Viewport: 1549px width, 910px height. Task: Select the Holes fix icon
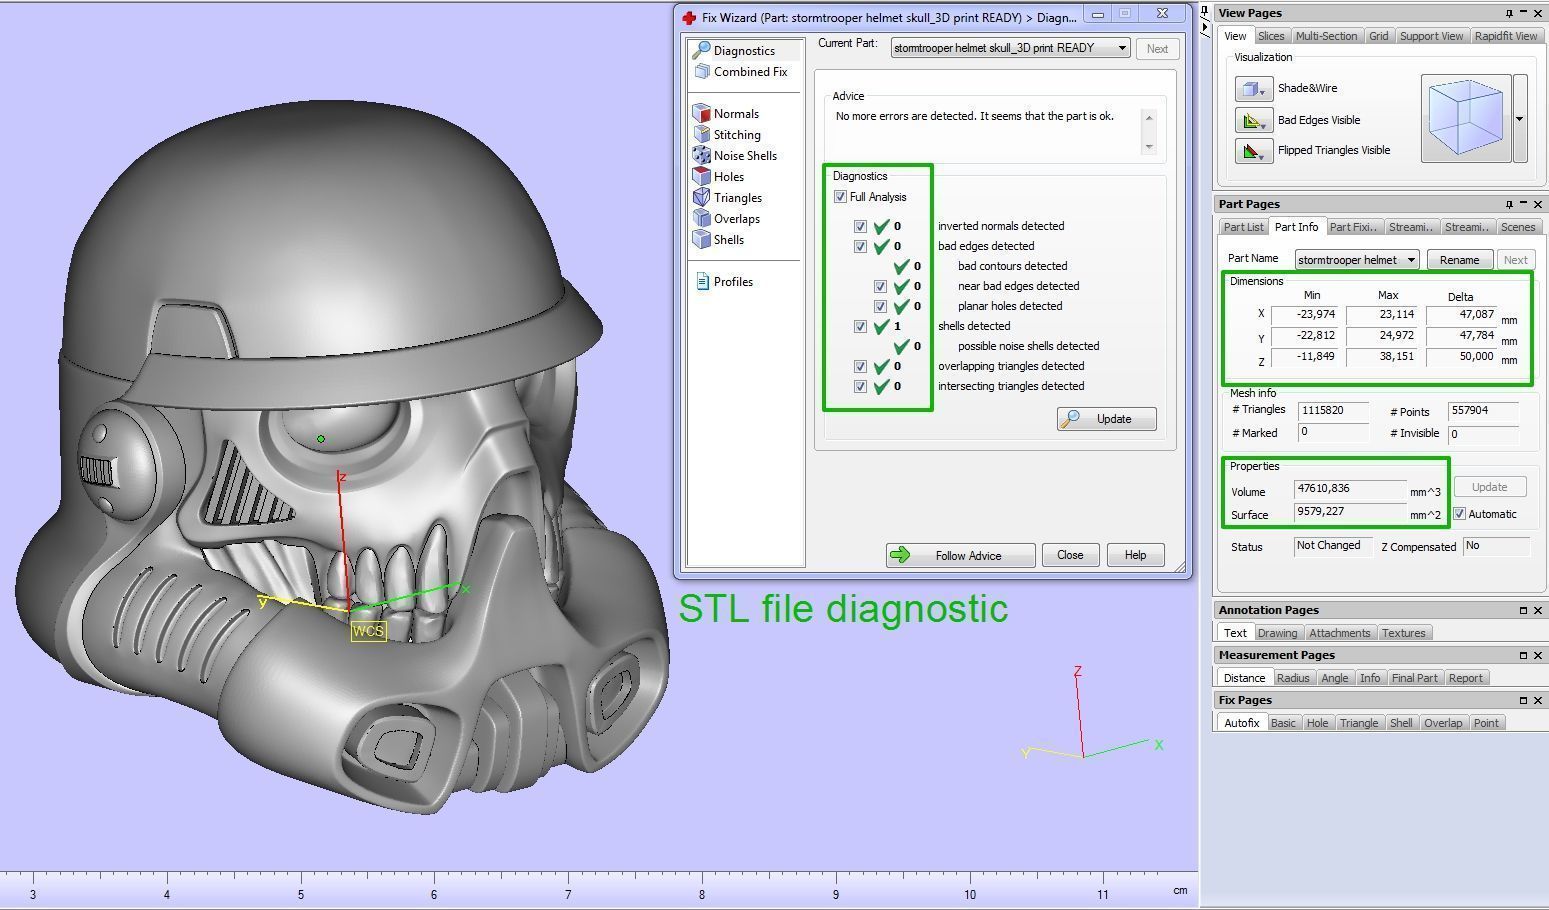pos(701,176)
